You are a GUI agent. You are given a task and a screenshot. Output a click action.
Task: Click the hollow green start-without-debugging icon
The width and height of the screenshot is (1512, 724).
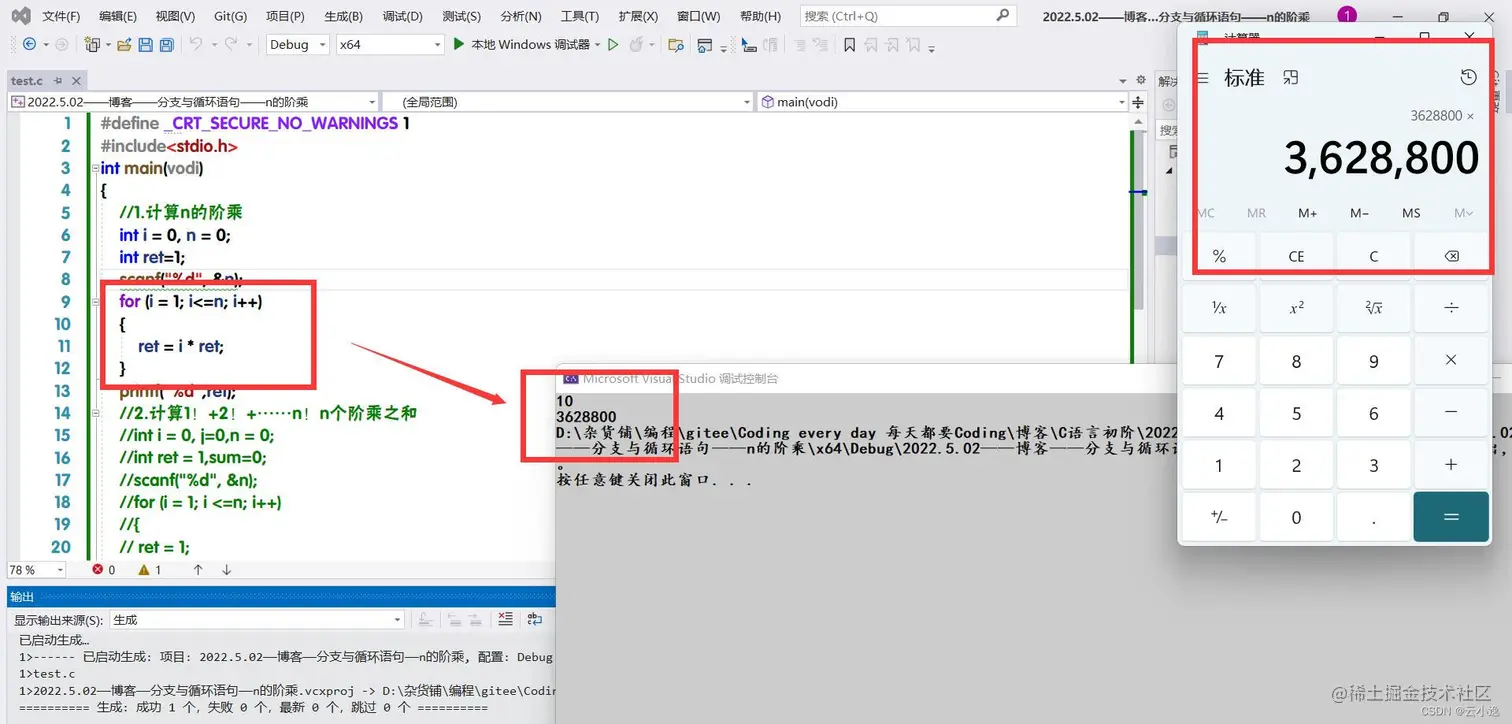pyautogui.click(x=613, y=44)
